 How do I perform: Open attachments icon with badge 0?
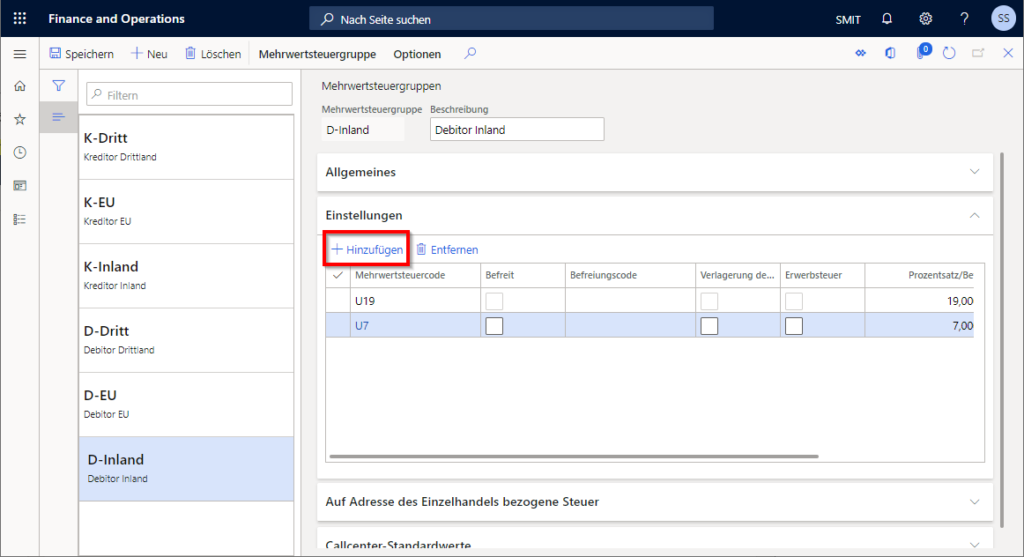click(921, 52)
